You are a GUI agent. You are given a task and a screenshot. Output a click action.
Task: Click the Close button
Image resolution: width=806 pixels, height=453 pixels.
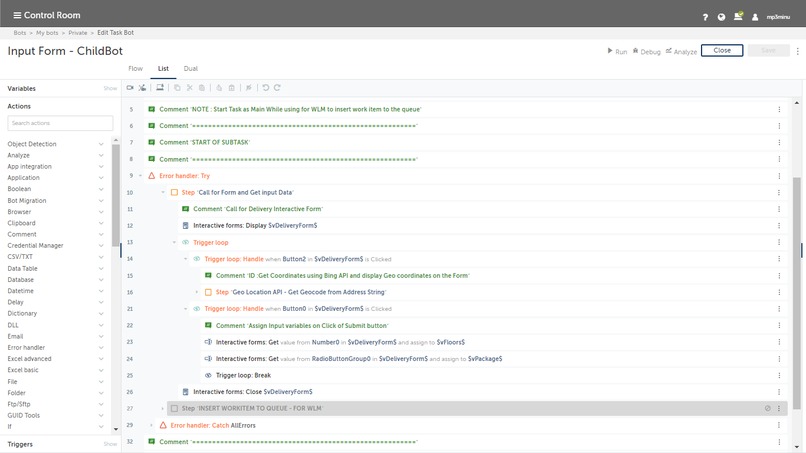pyautogui.click(x=722, y=50)
